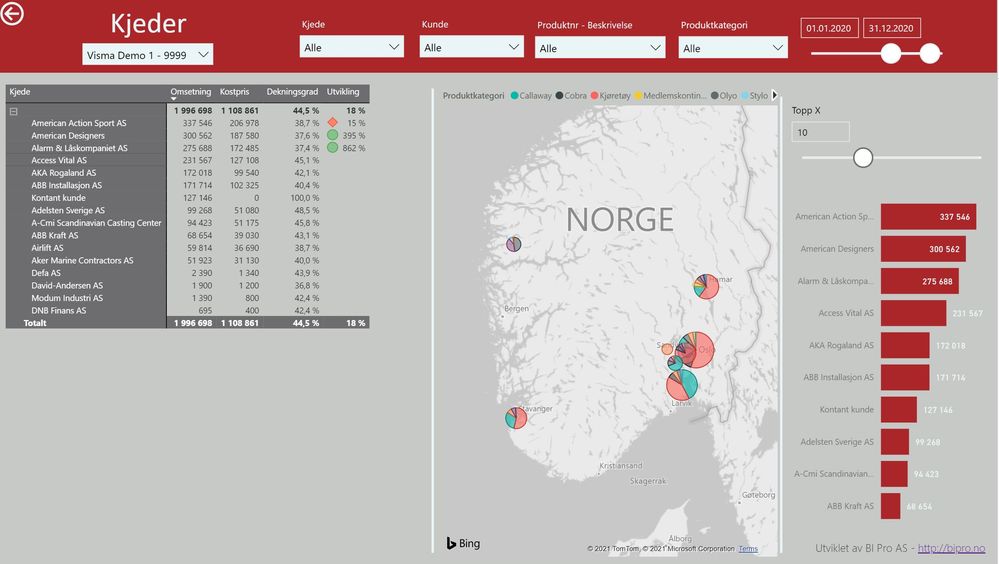This screenshot has height=564, width=999.
Task: Click the AKA Rogaland AS bar
Action: [x=905, y=345]
